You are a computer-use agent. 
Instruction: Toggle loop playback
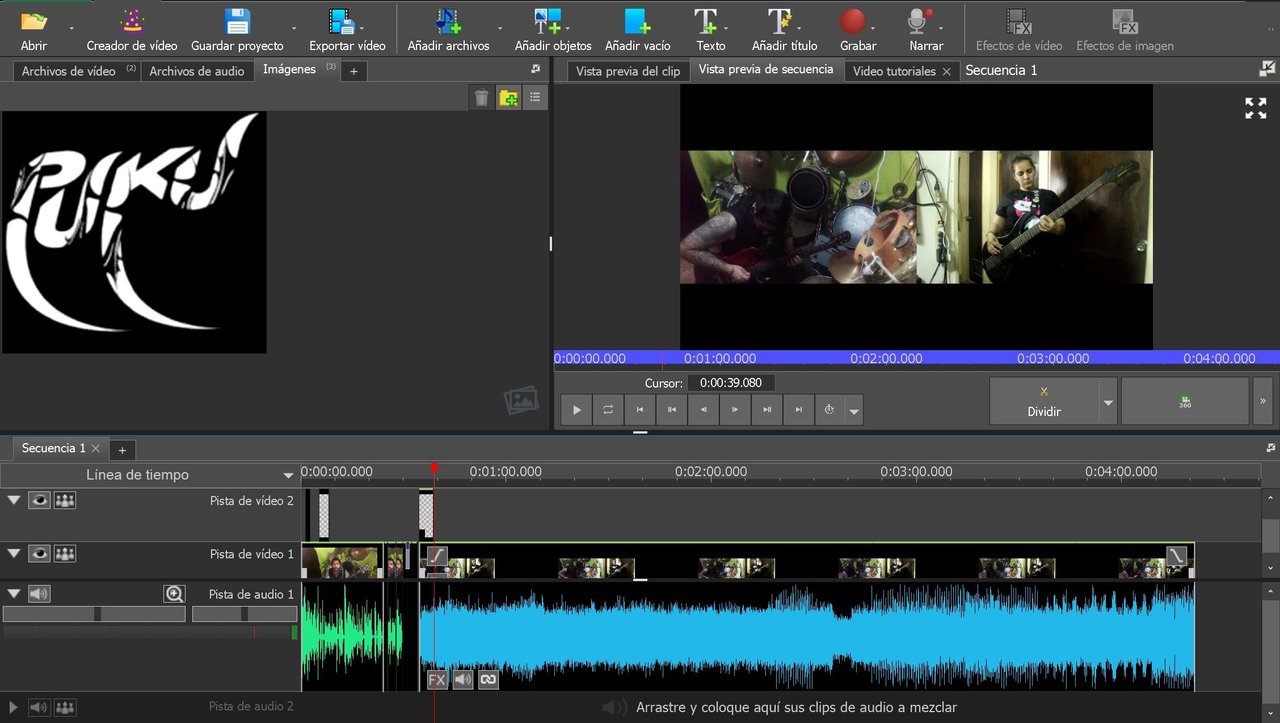click(608, 410)
